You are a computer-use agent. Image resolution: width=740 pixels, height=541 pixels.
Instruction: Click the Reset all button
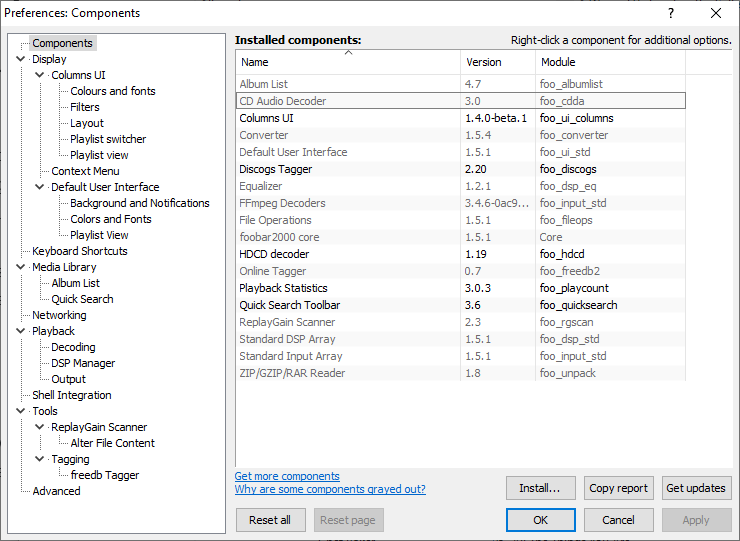(270, 520)
